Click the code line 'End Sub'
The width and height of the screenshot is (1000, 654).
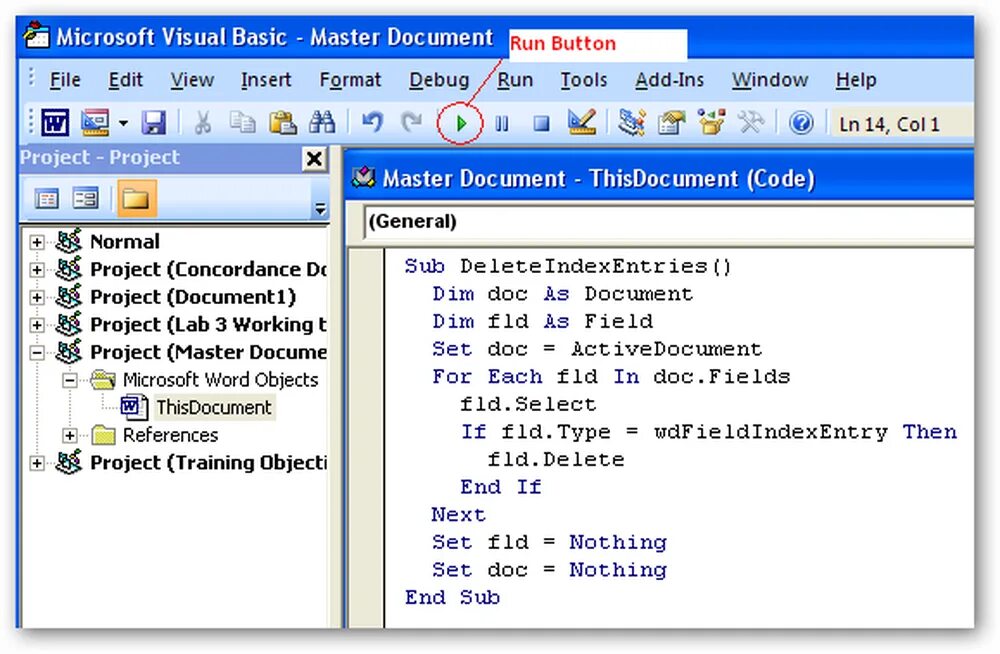(452, 597)
